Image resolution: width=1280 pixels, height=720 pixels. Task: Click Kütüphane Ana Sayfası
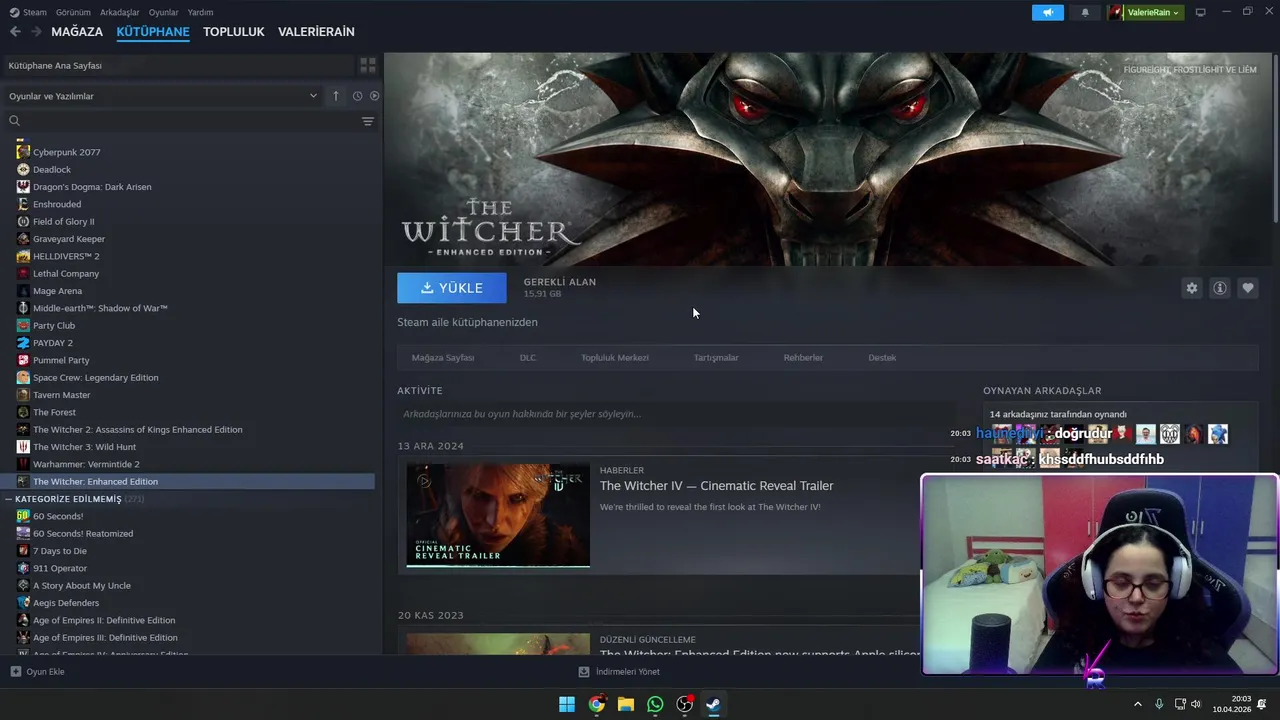click(55, 65)
